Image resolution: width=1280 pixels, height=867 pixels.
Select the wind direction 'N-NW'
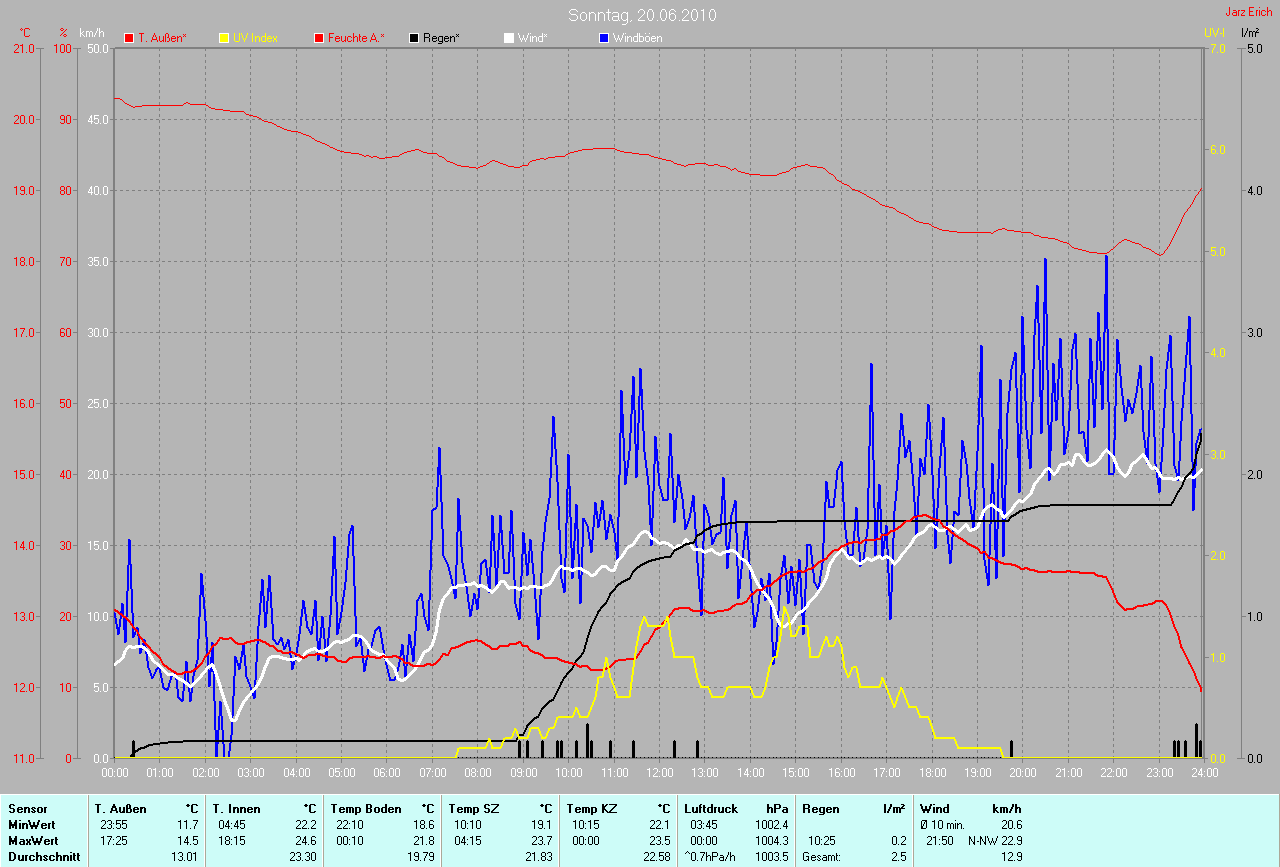point(983,840)
